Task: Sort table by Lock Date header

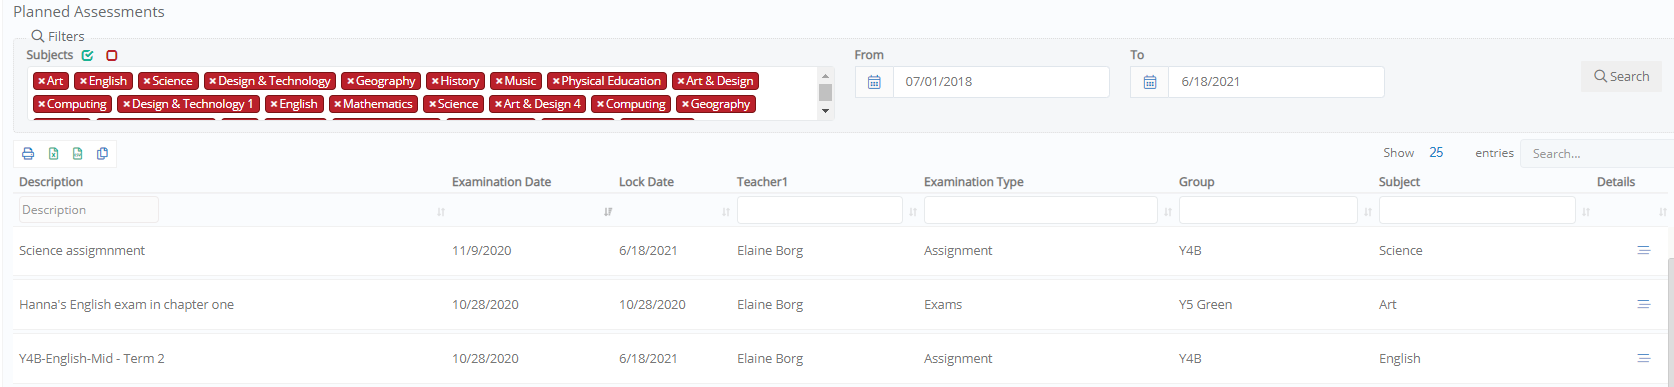Action: pos(646,182)
